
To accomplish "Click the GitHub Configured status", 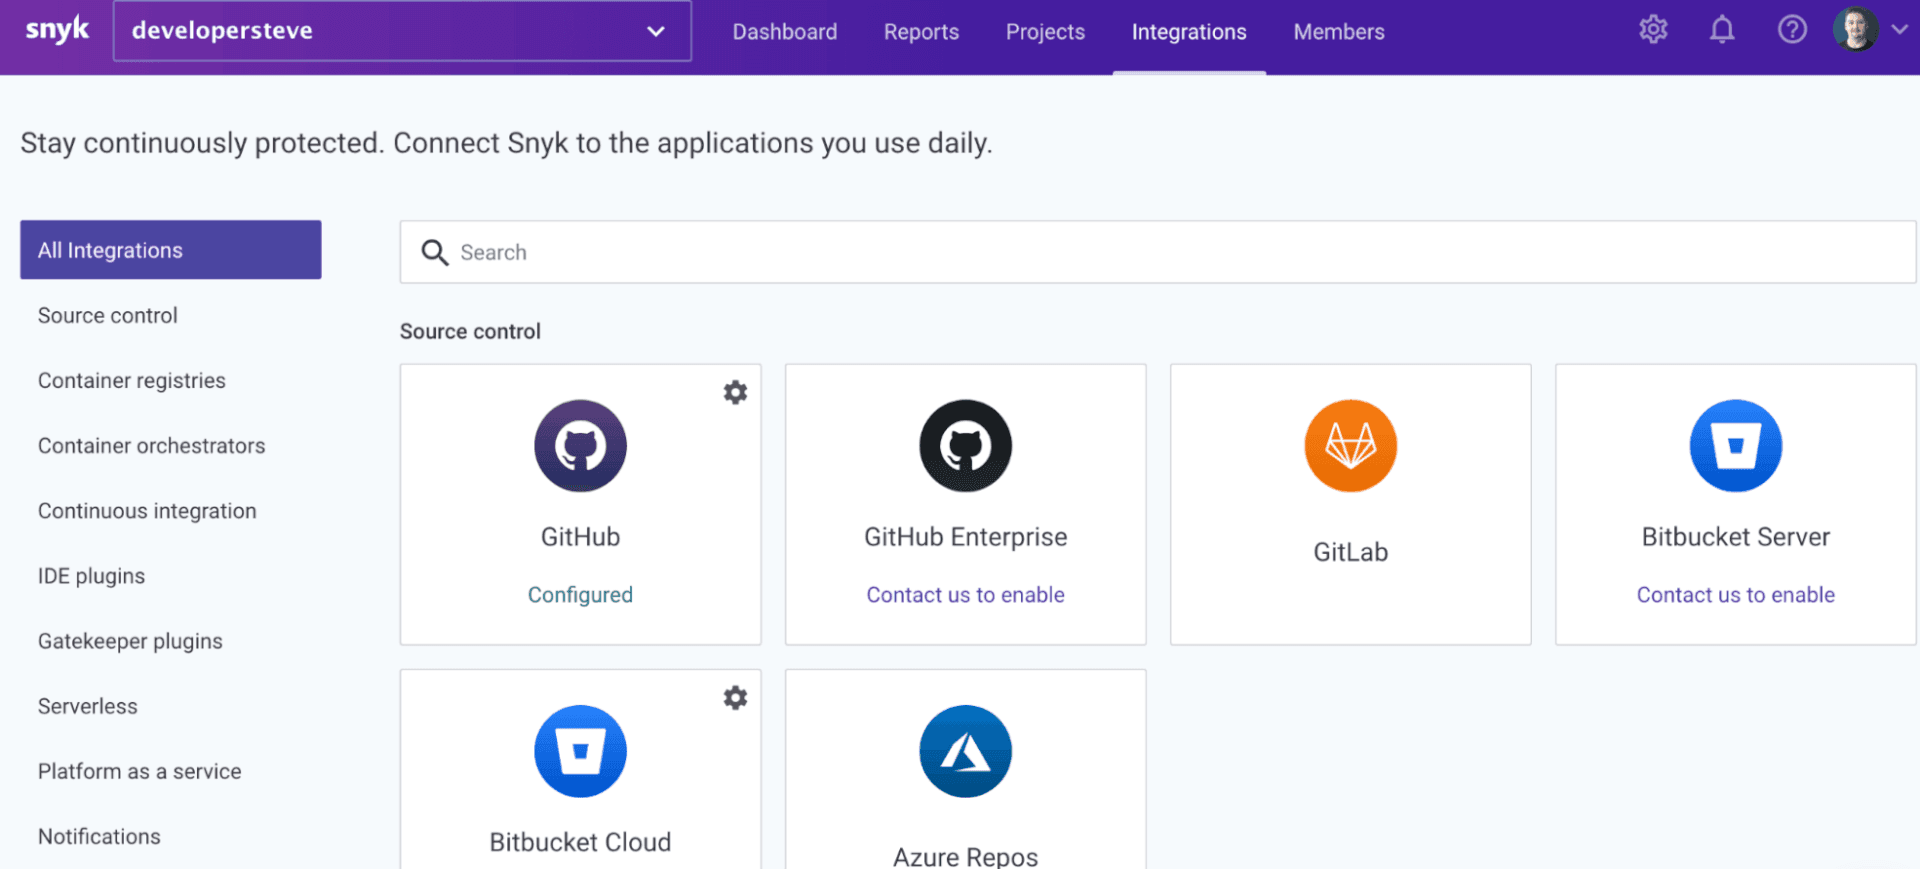I will coord(580,595).
